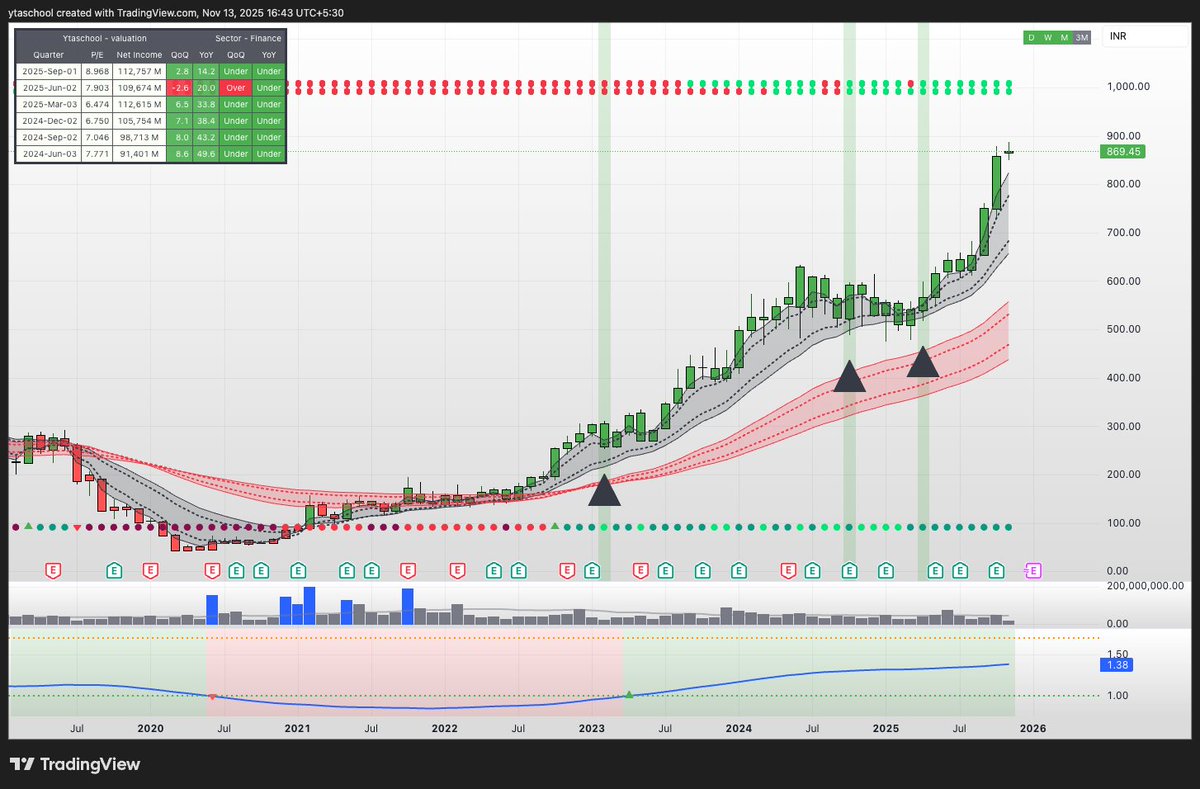Click the '2020' time axis label

coord(149,730)
